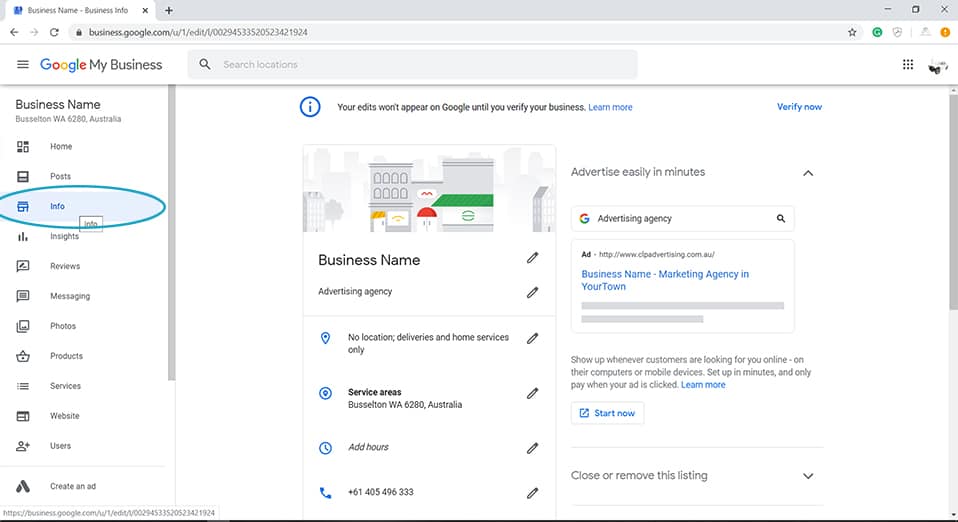958x522 pixels.
Task: Click the search magnifier icon in the search bar
Action: tap(205, 64)
